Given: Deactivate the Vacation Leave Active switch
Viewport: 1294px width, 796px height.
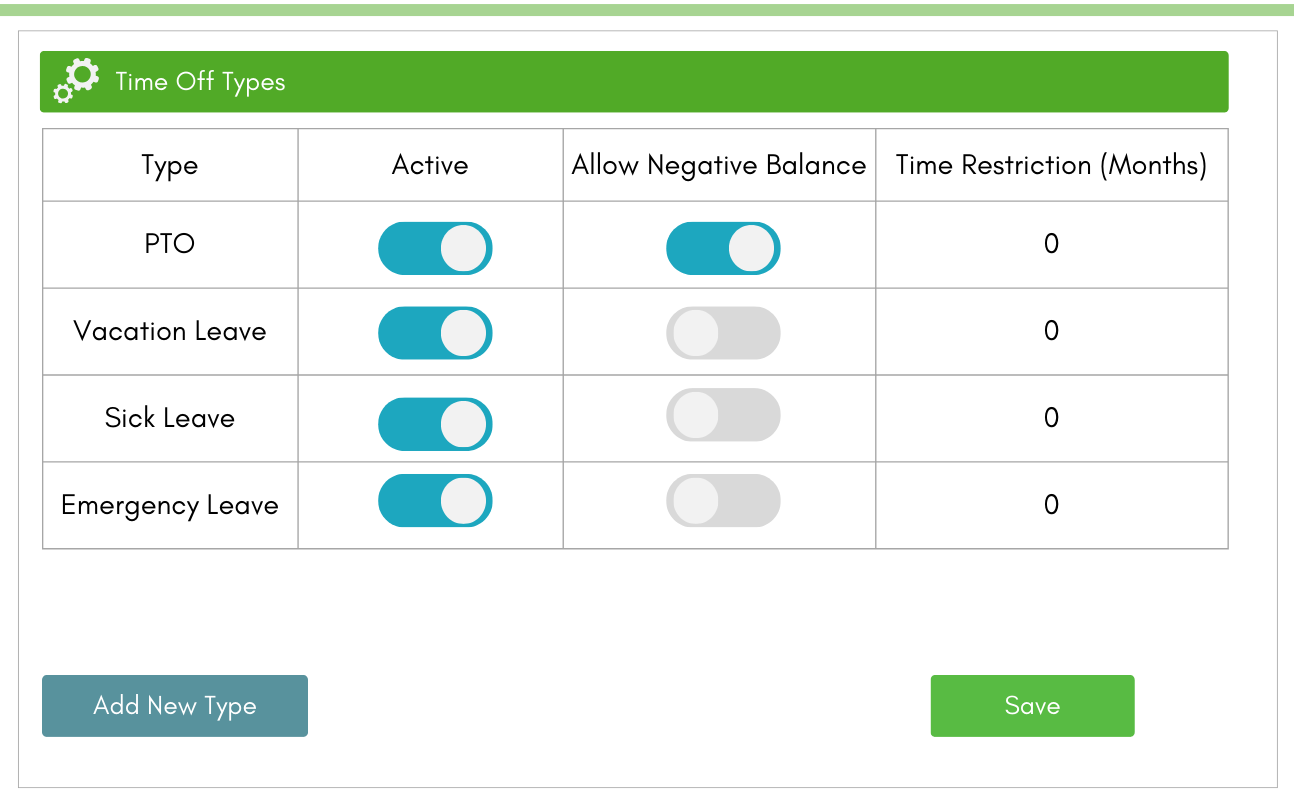Looking at the screenshot, I should [x=435, y=333].
